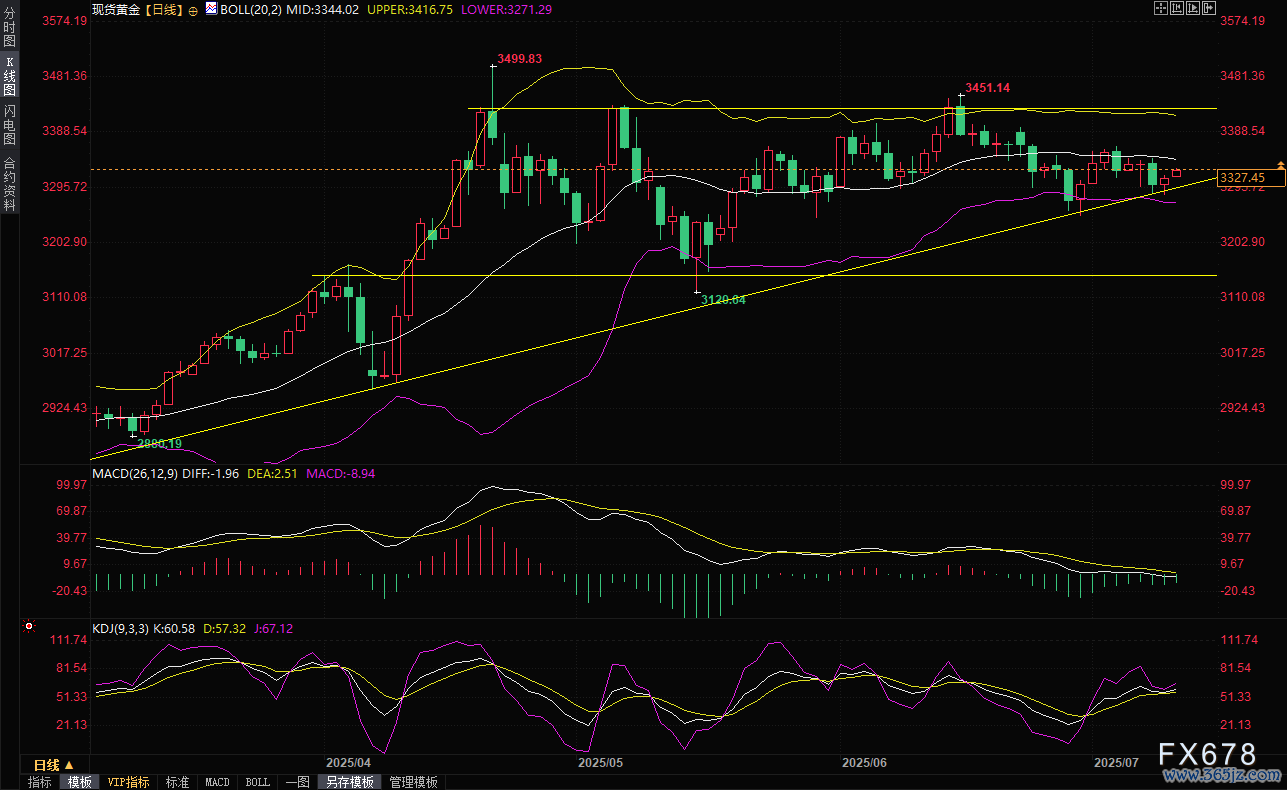
Task: Apply the BOLL template
Action: click(257, 782)
